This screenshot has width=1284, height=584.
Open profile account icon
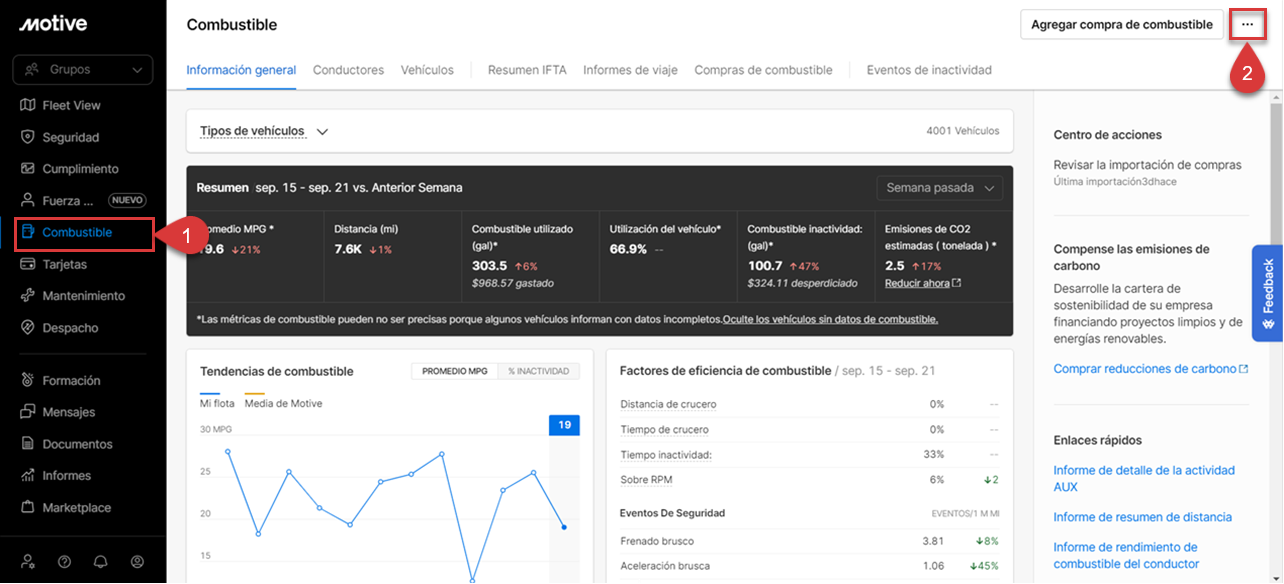(137, 562)
